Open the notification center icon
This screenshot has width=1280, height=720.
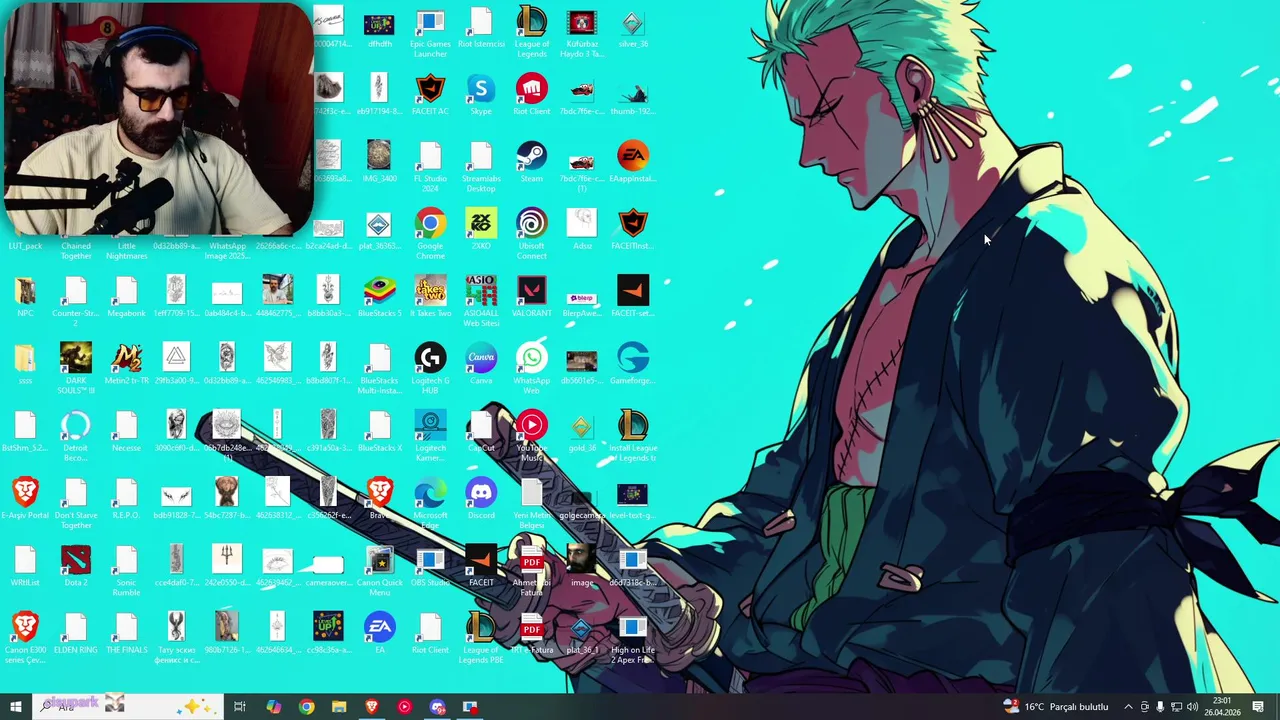pos(1258,707)
